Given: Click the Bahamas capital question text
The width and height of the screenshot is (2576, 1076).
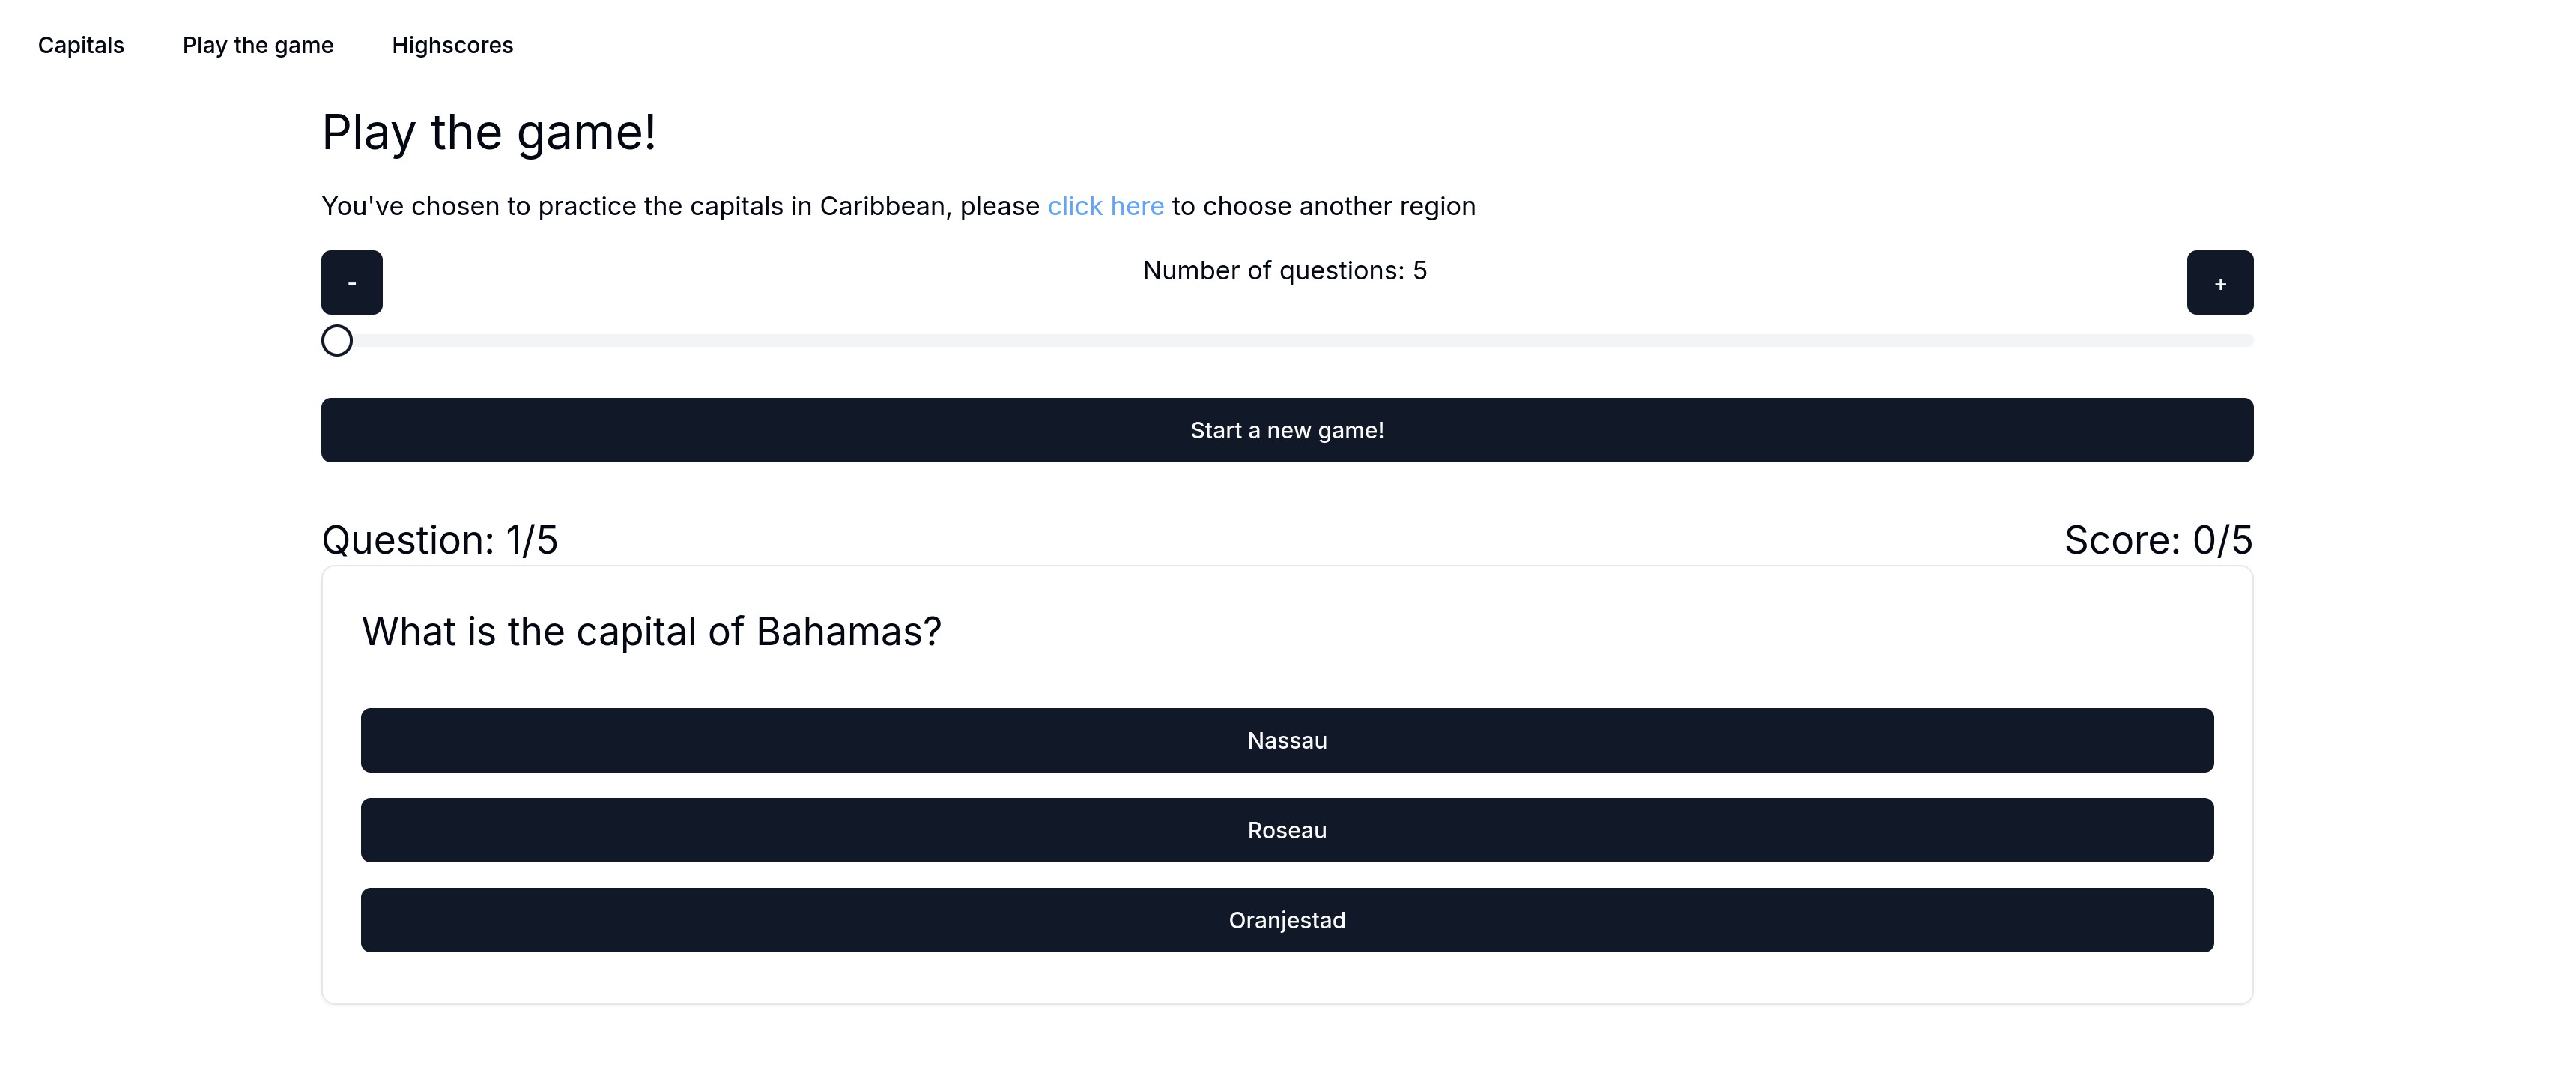Looking at the screenshot, I should coord(651,632).
